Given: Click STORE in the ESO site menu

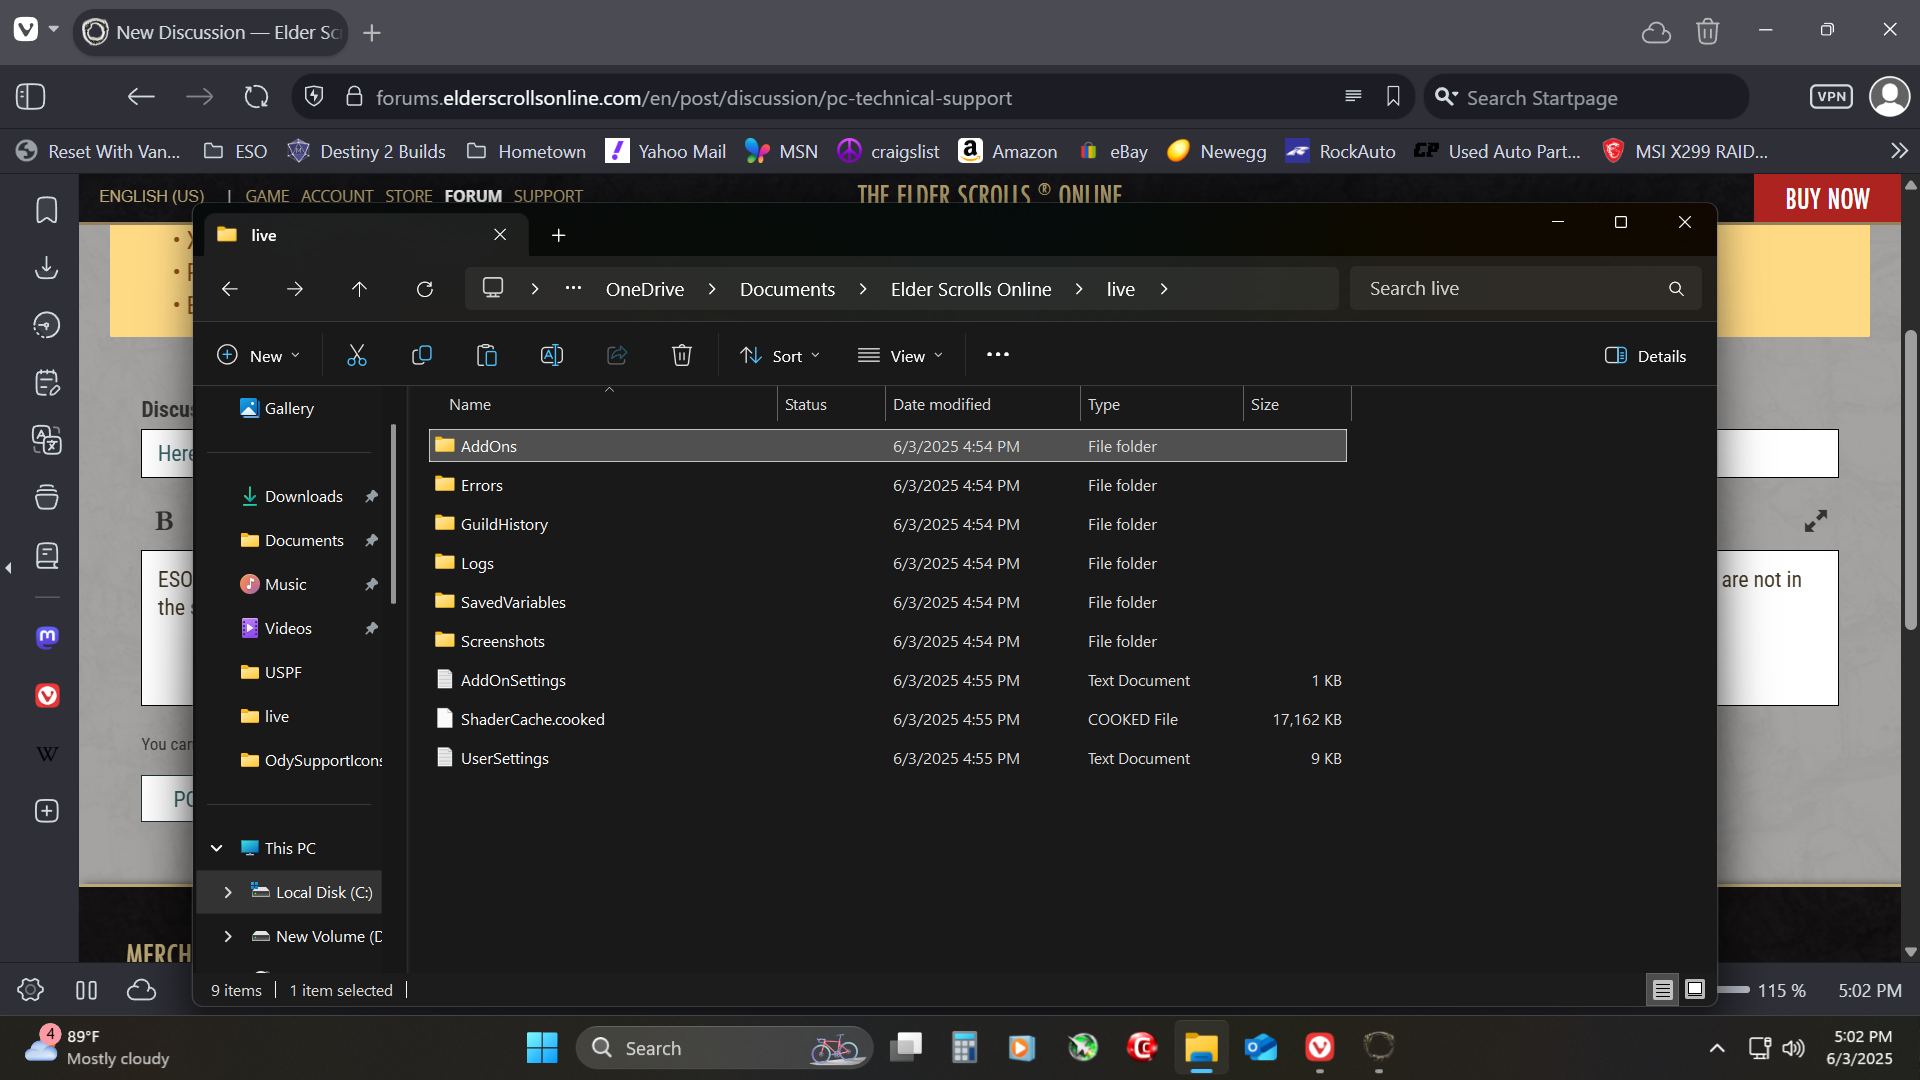Looking at the screenshot, I should (409, 196).
